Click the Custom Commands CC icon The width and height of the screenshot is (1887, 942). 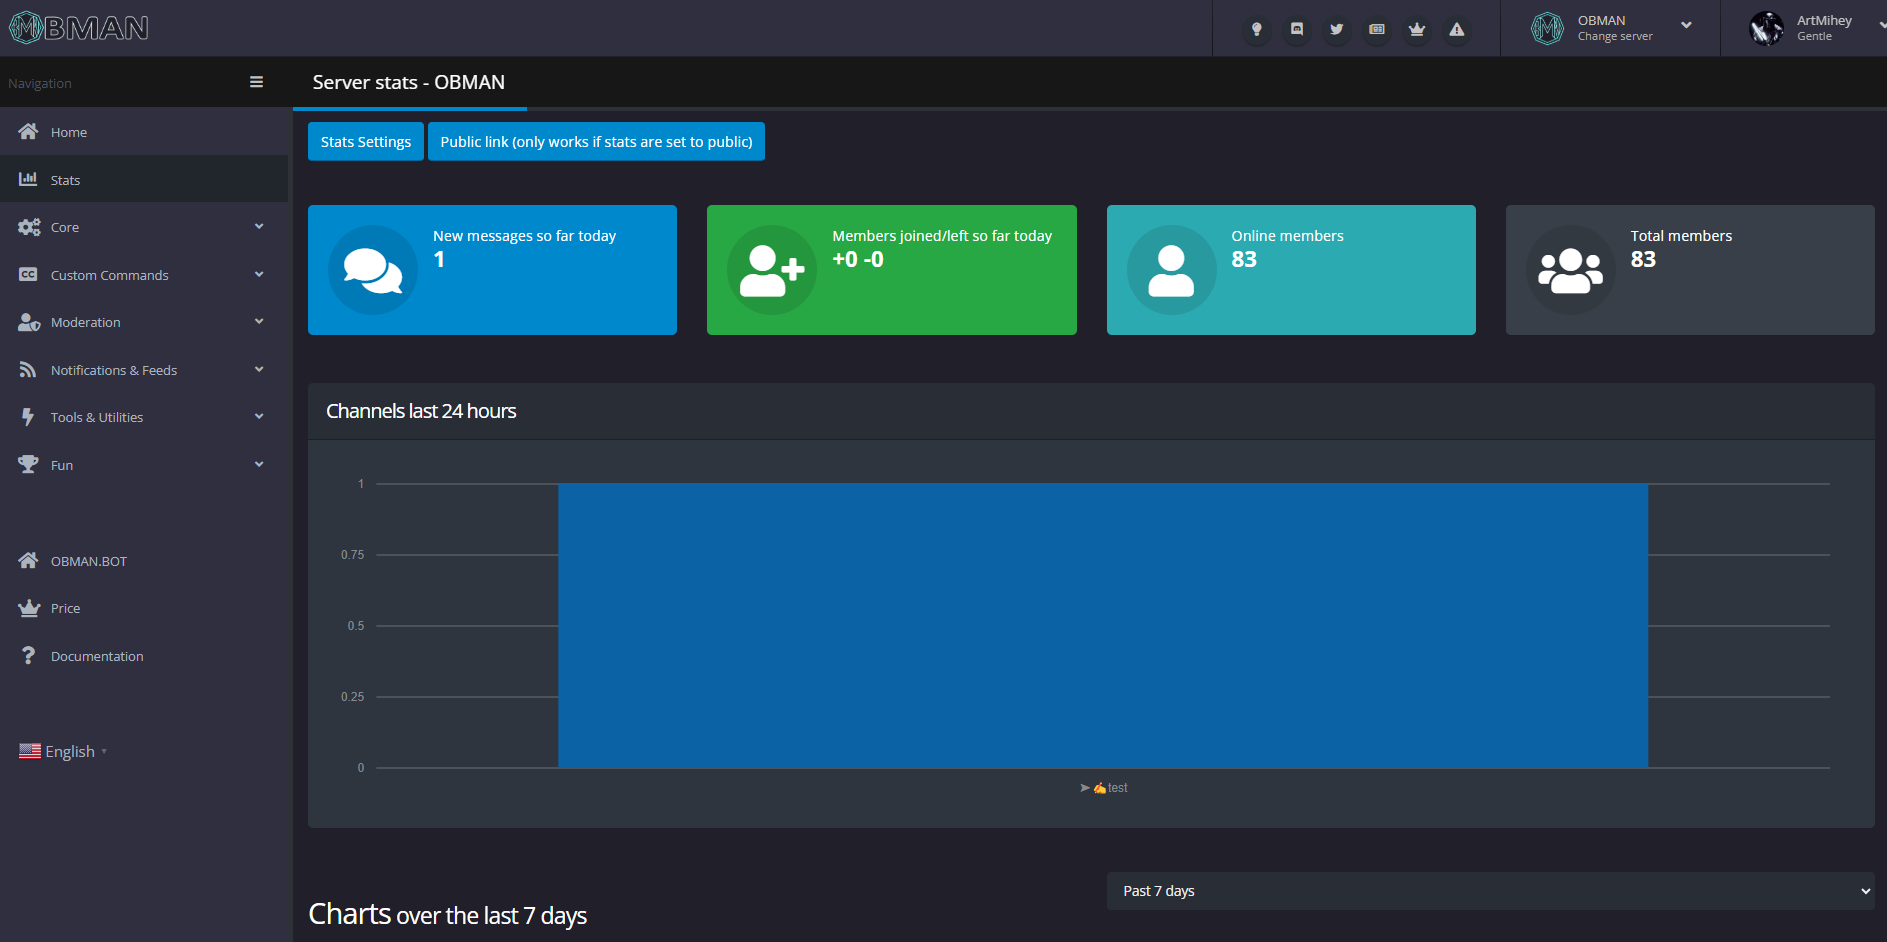pos(28,274)
